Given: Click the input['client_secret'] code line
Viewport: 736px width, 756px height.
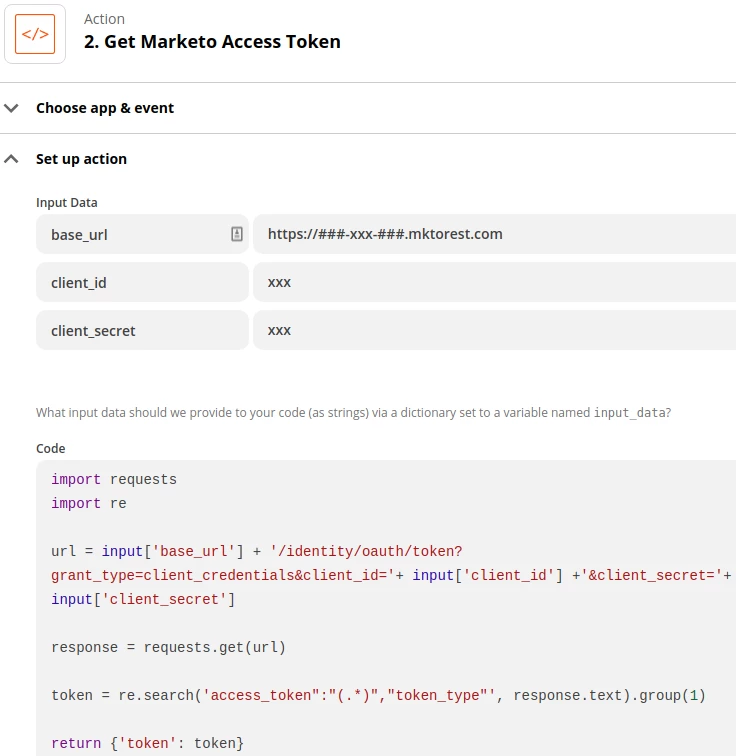Looking at the screenshot, I should pyautogui.click(x=143, y=599).
